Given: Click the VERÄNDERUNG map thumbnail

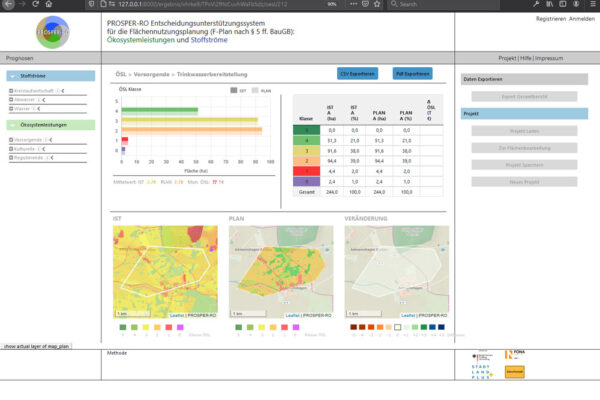Looking at the screenshot, I should click(x=397, y=272).
